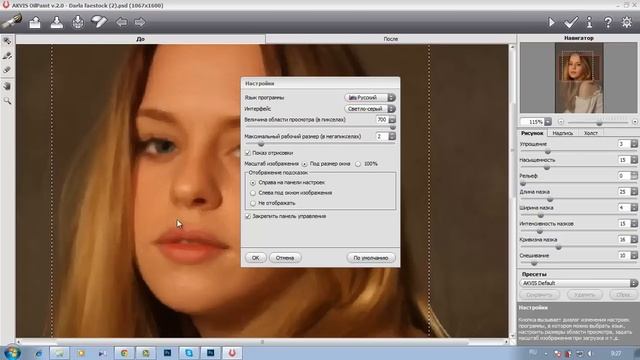Click navigator zoom-out minus icon
The width and height of the screenshot is (640, 360).
(x=561, y=122)
